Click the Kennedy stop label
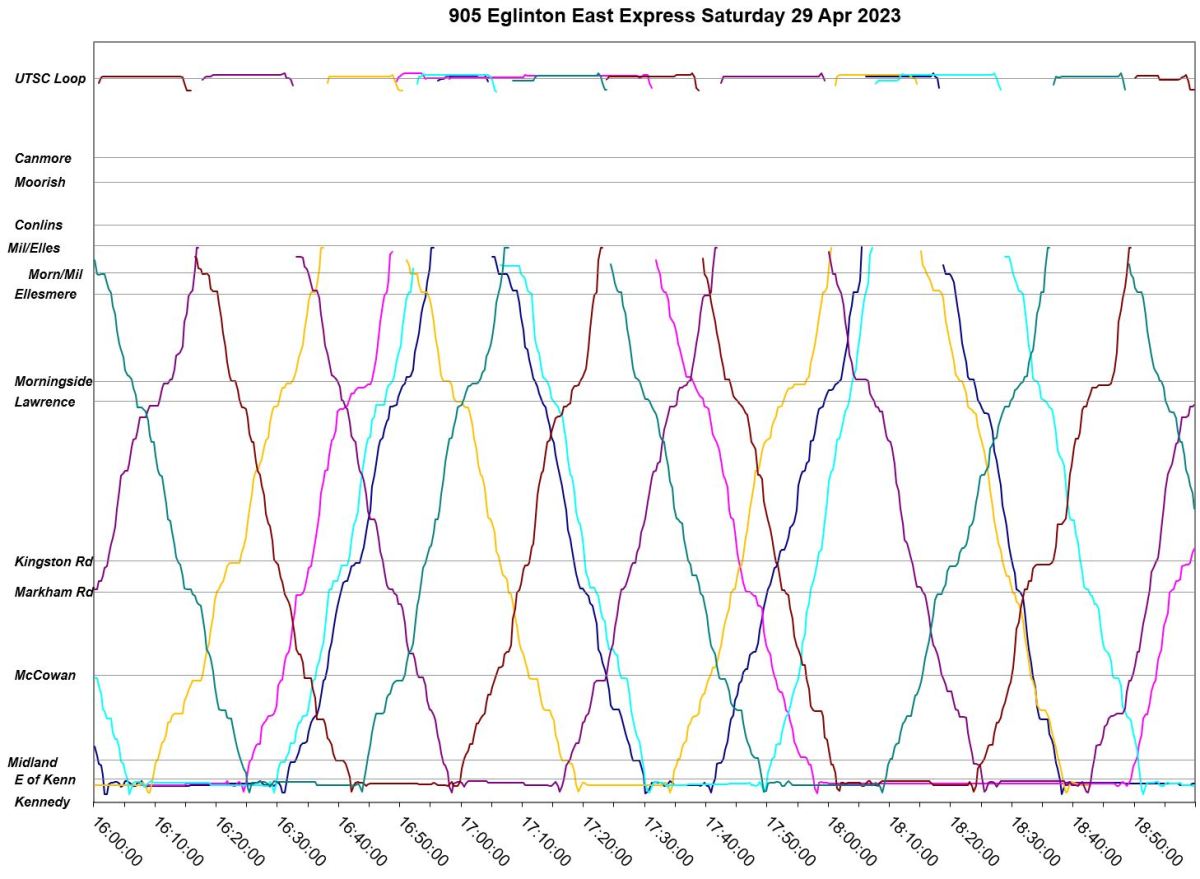 click(x=42, y=802)
